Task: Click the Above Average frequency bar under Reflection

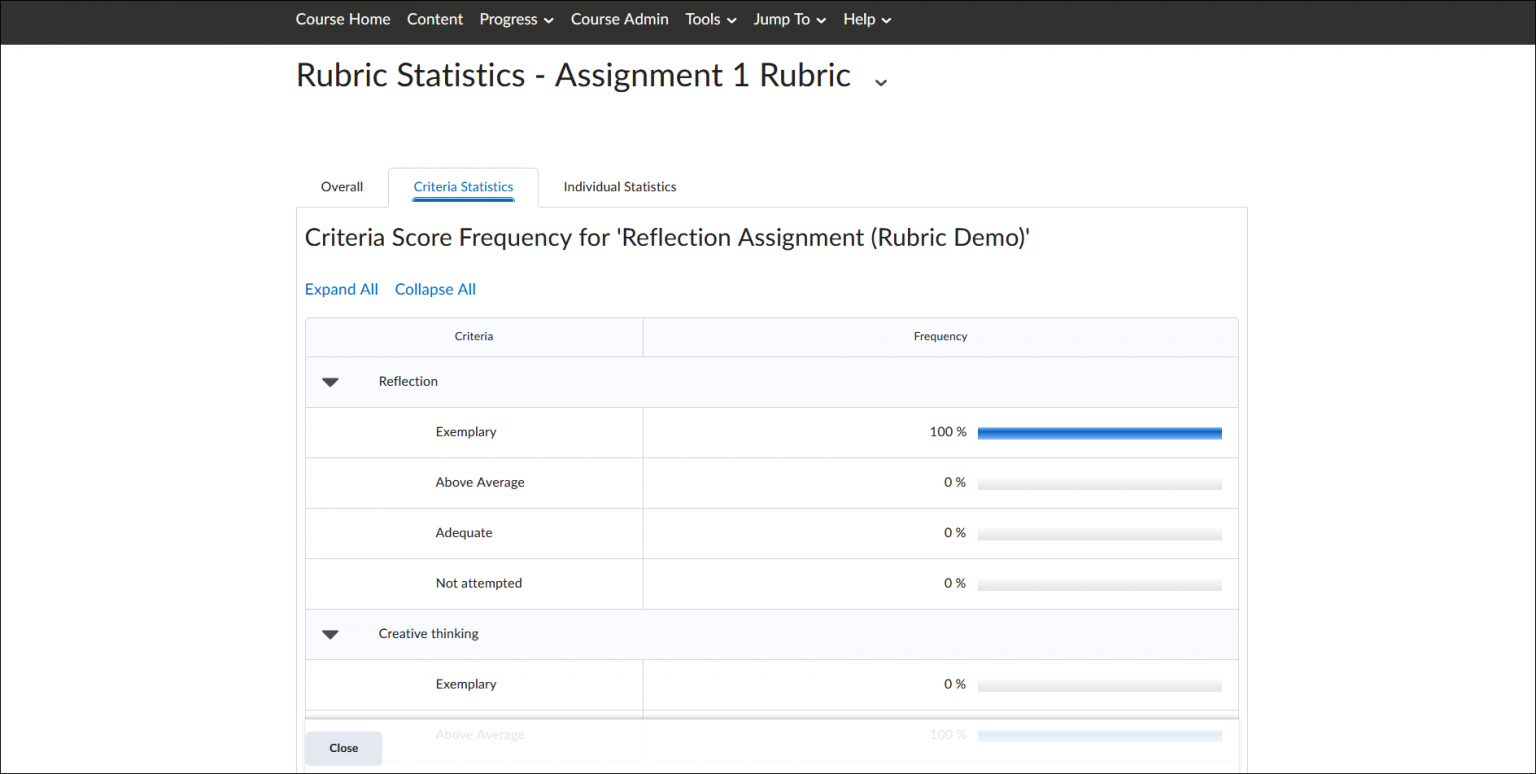Action: [1099, 482]
